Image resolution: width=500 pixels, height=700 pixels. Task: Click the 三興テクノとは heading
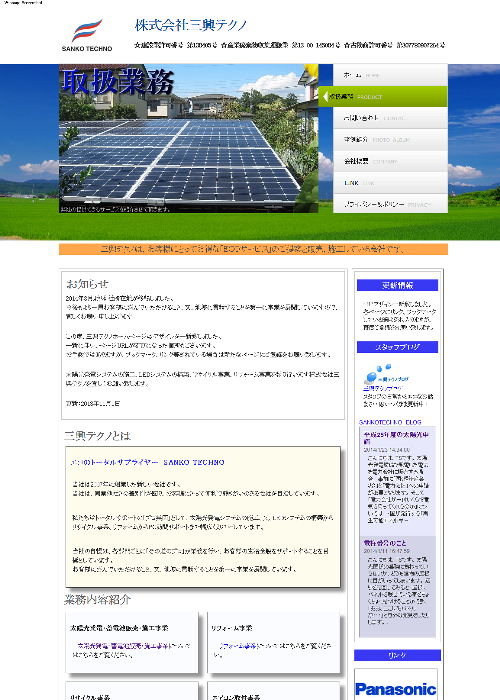point(97,436)
